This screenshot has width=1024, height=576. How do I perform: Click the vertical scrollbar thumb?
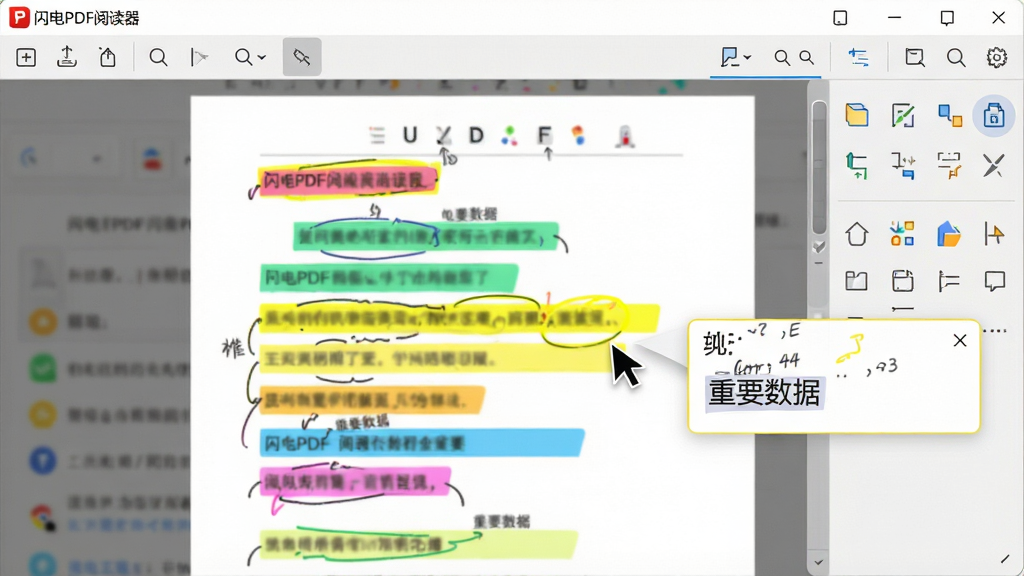click(x=819, y=167)
